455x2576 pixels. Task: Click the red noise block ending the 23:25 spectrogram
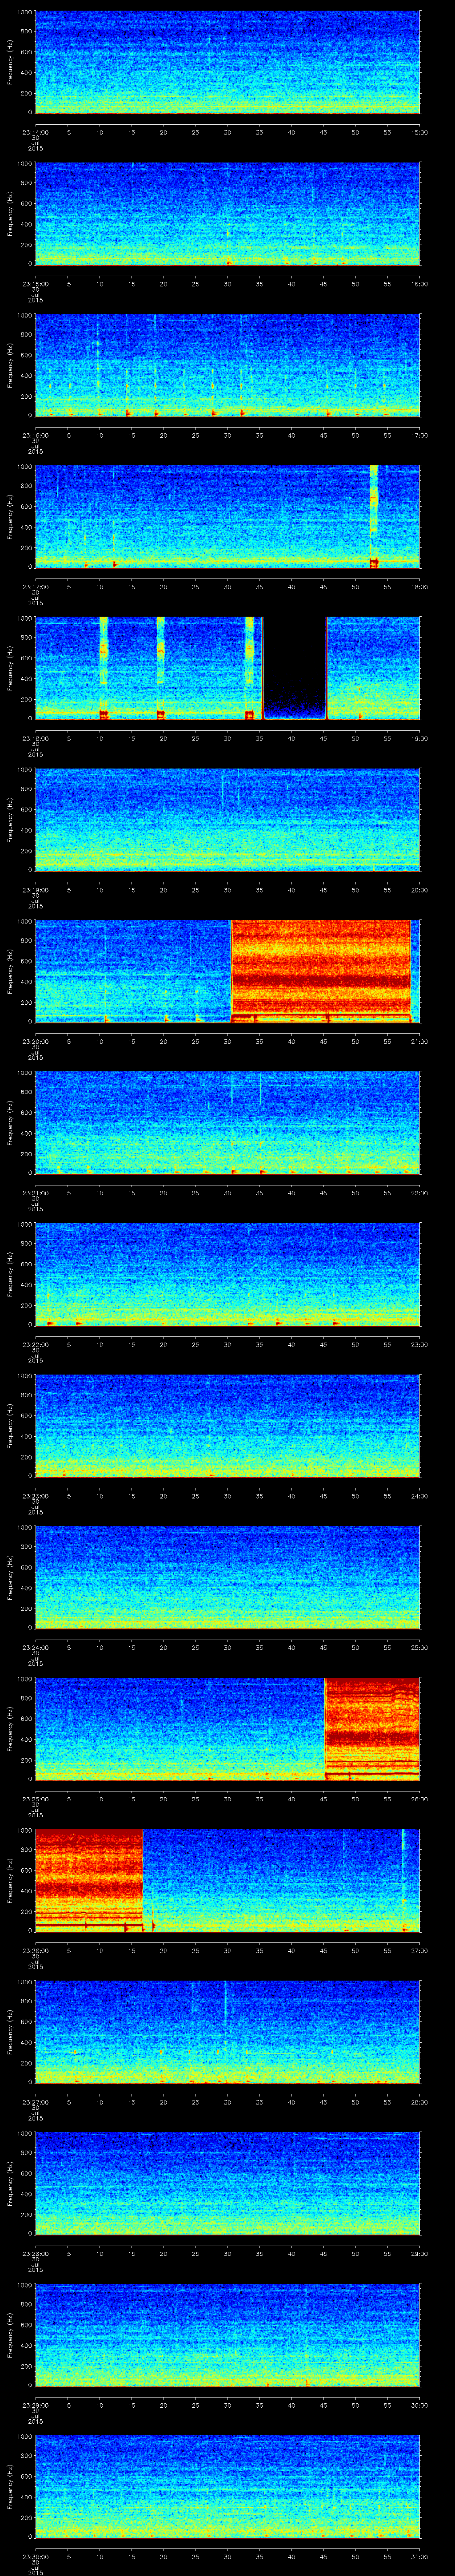372,1729
